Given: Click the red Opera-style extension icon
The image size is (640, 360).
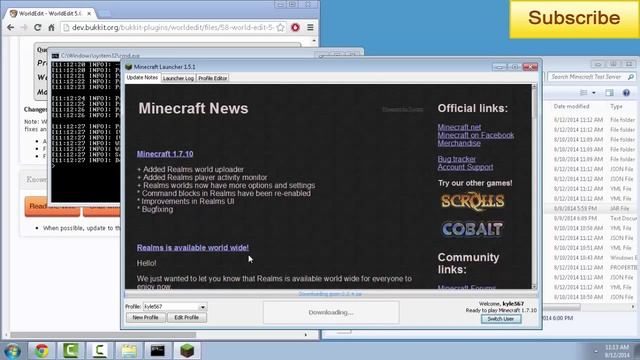Looking at the screenshot, I should [x=296, y=28].
